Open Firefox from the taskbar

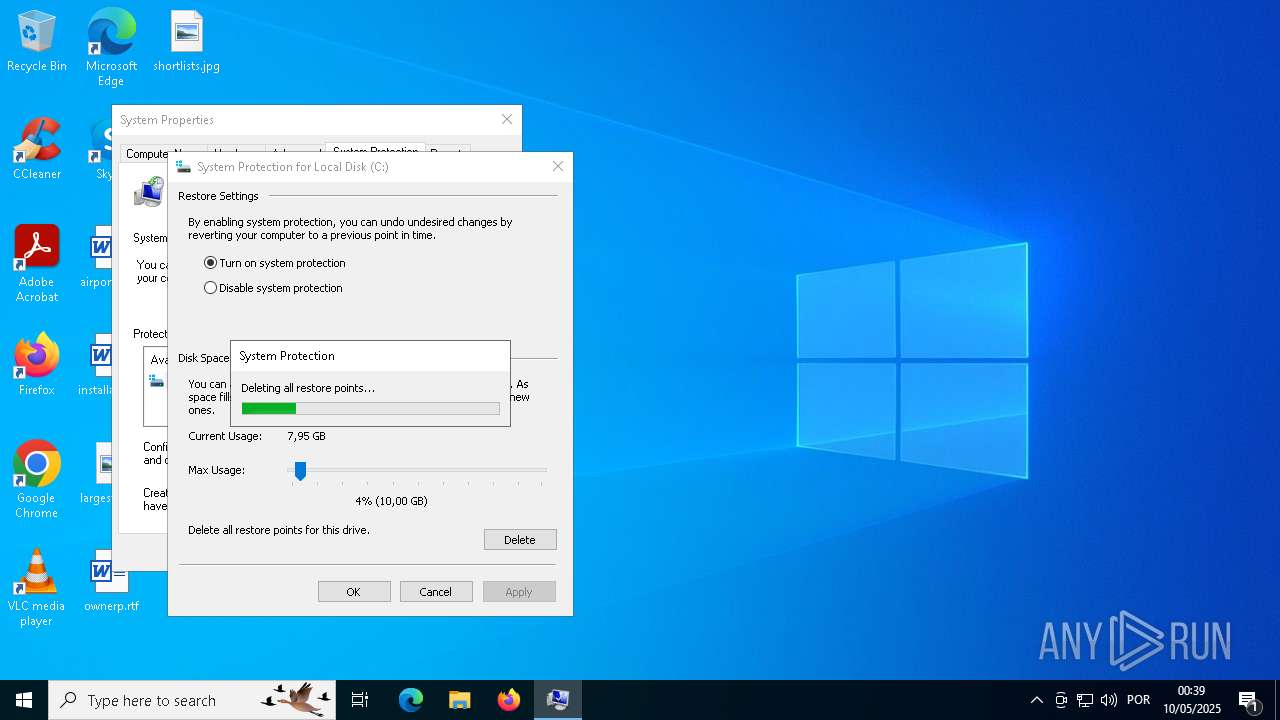tap(509, 700)
